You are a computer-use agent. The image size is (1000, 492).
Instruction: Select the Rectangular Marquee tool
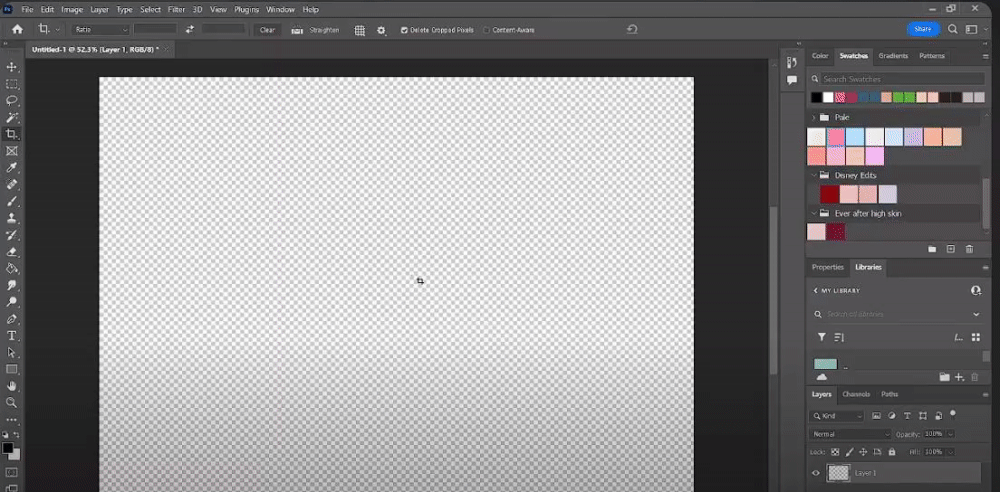[11, 84]
